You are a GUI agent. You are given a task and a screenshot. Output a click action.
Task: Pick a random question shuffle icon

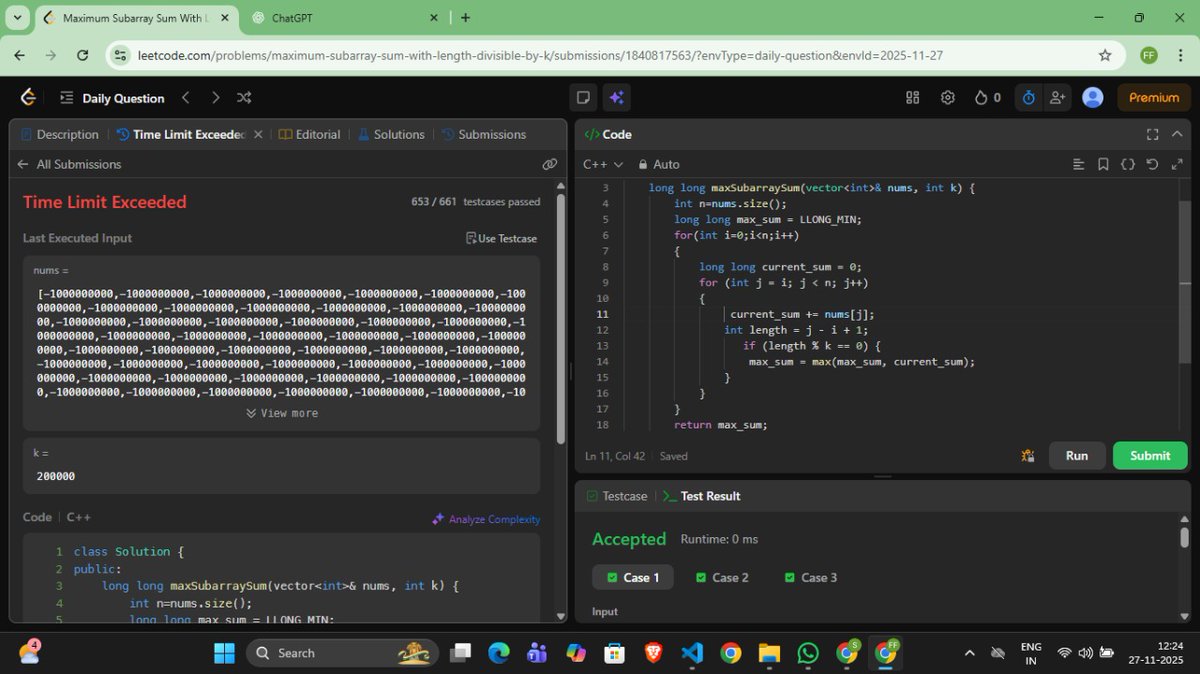point(244,97)
